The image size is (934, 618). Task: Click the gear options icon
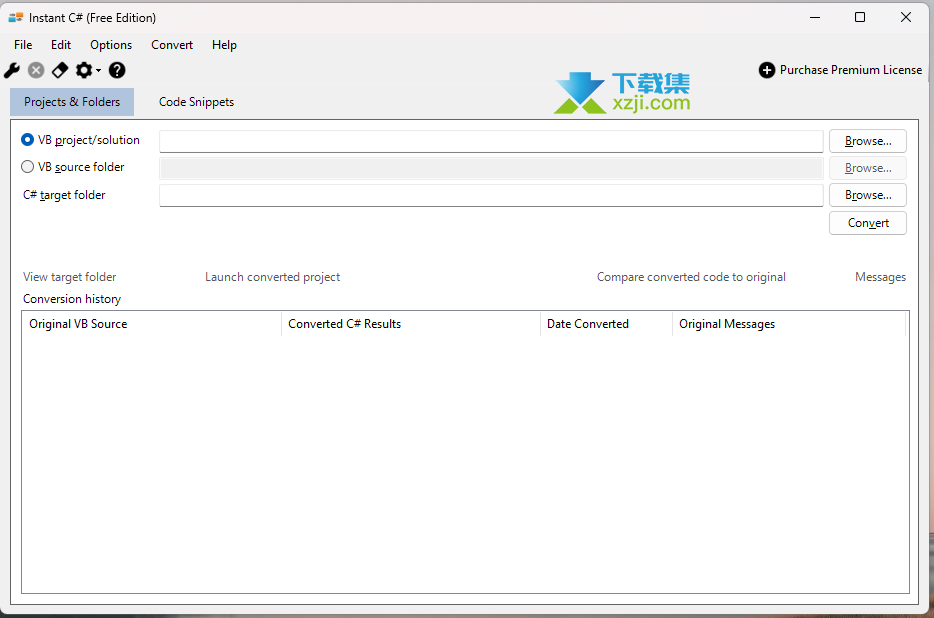coord(84,70)
